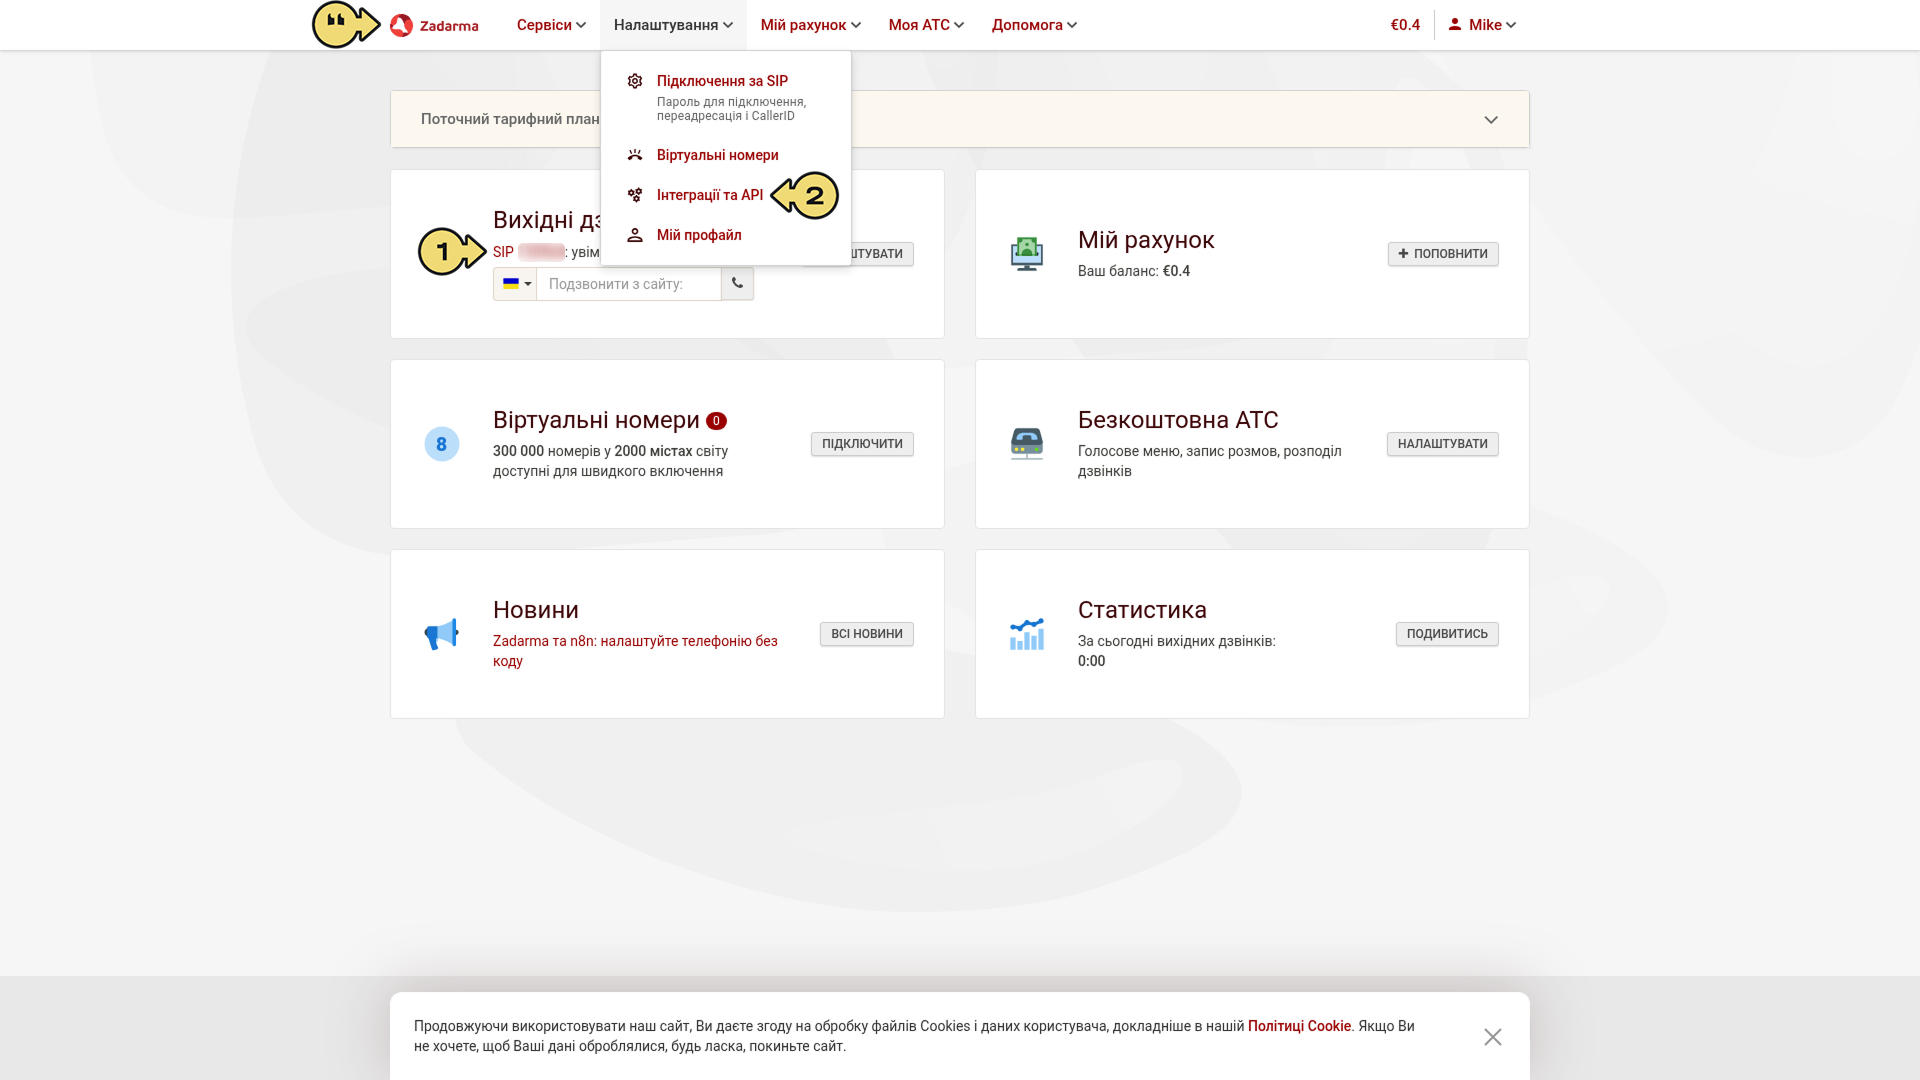This screenshot has width=1920, height=1080.
Task: Click the icon next to Віртуальні номери menu entry
Action: [635, 155]
